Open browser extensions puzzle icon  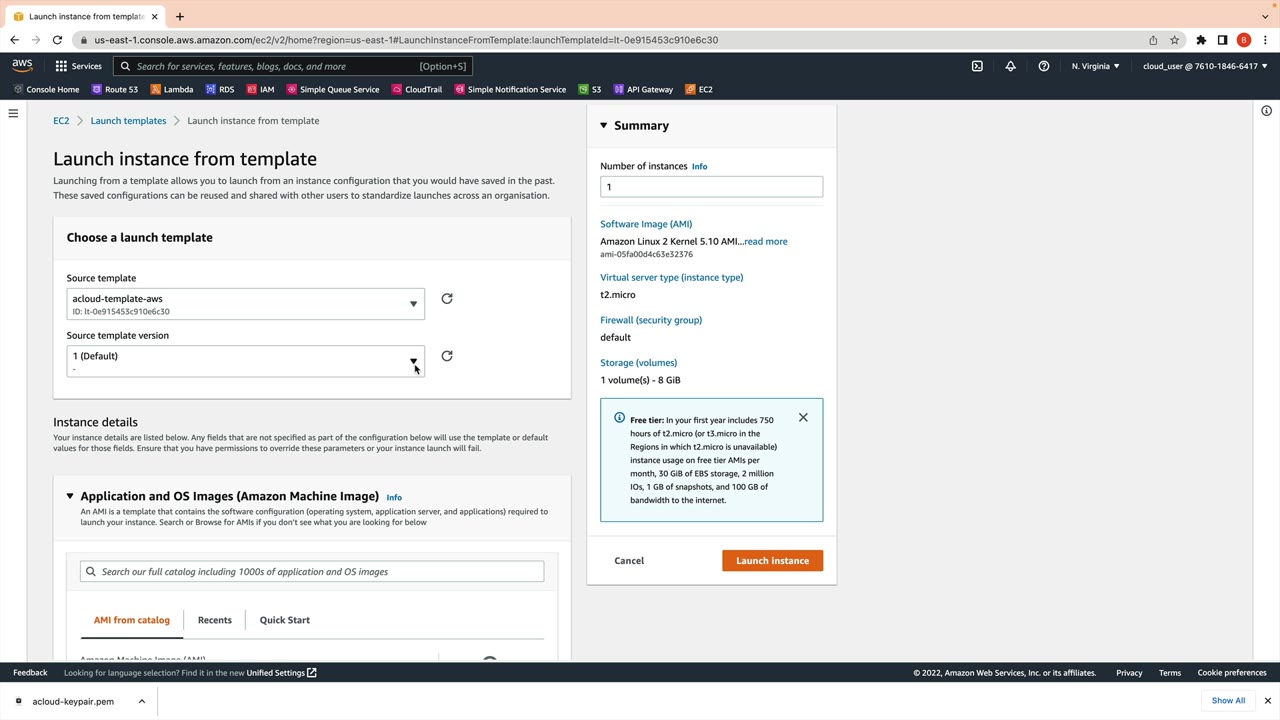1201,40
